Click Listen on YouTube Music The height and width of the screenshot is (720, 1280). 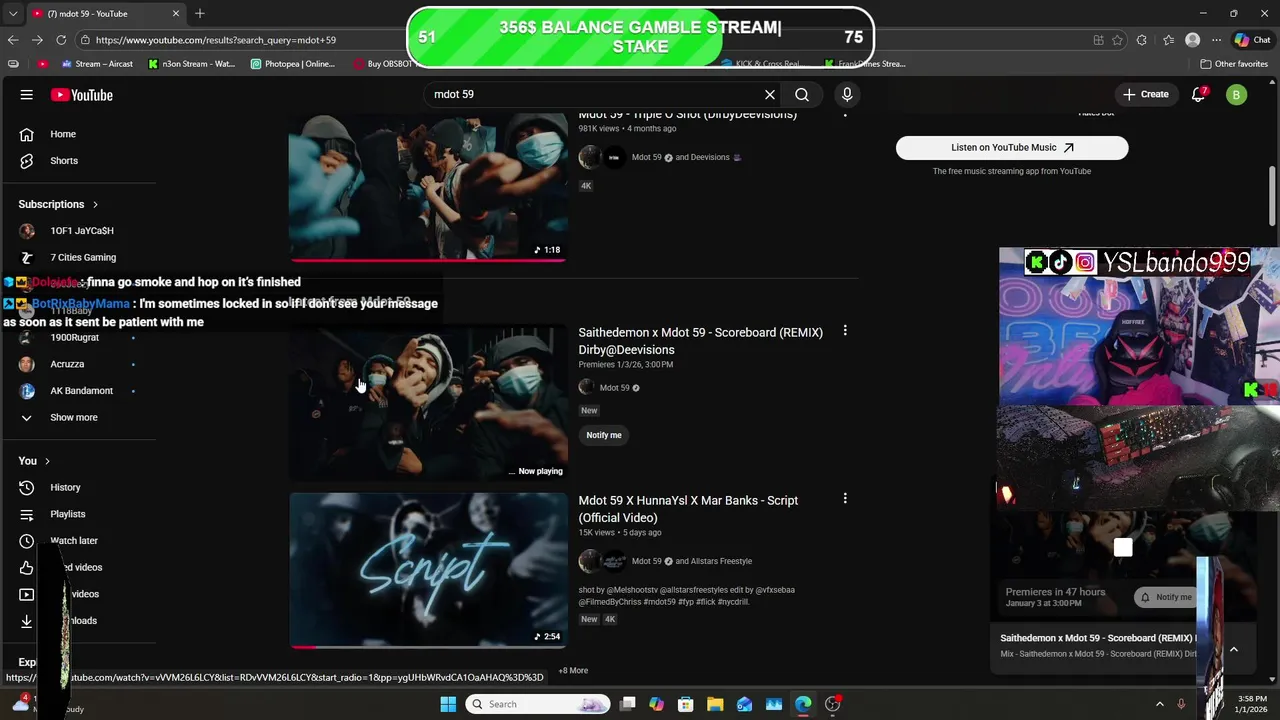pos(1012,148)
